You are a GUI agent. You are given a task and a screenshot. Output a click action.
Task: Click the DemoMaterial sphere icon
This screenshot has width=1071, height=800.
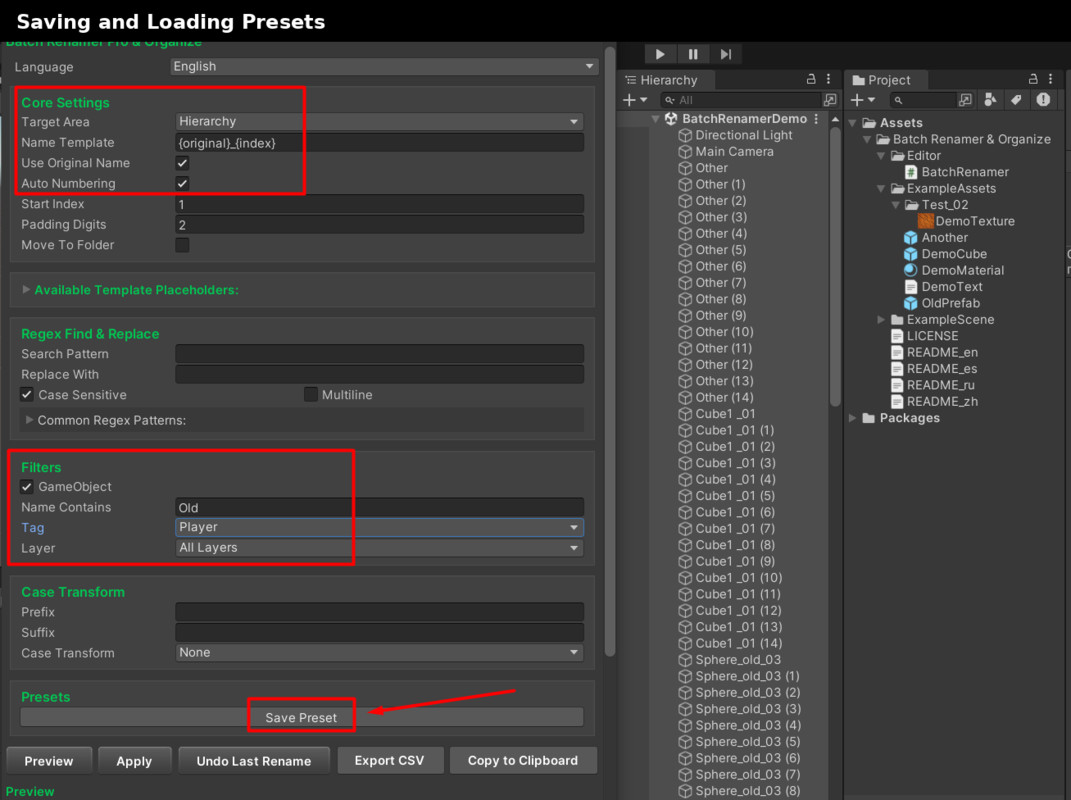pos(910,271)
